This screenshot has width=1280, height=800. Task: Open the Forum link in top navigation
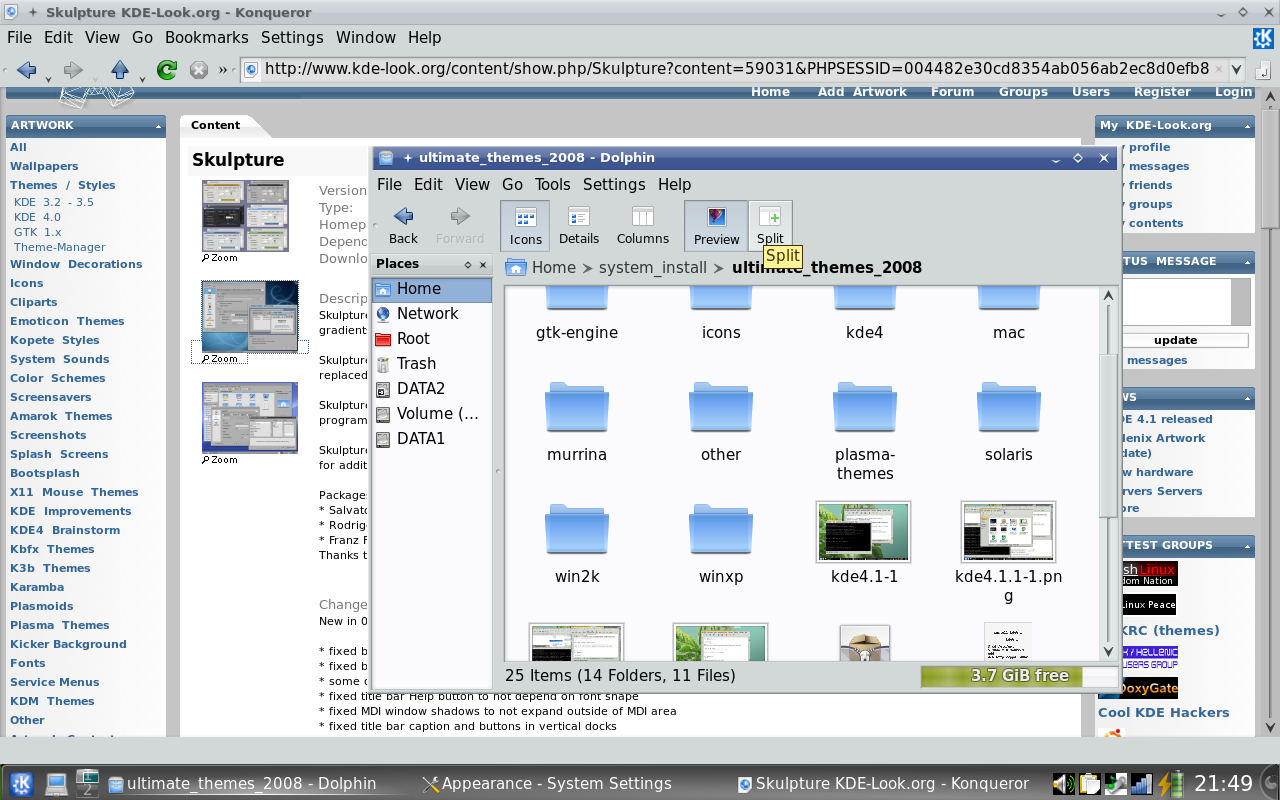pos(952,91)
